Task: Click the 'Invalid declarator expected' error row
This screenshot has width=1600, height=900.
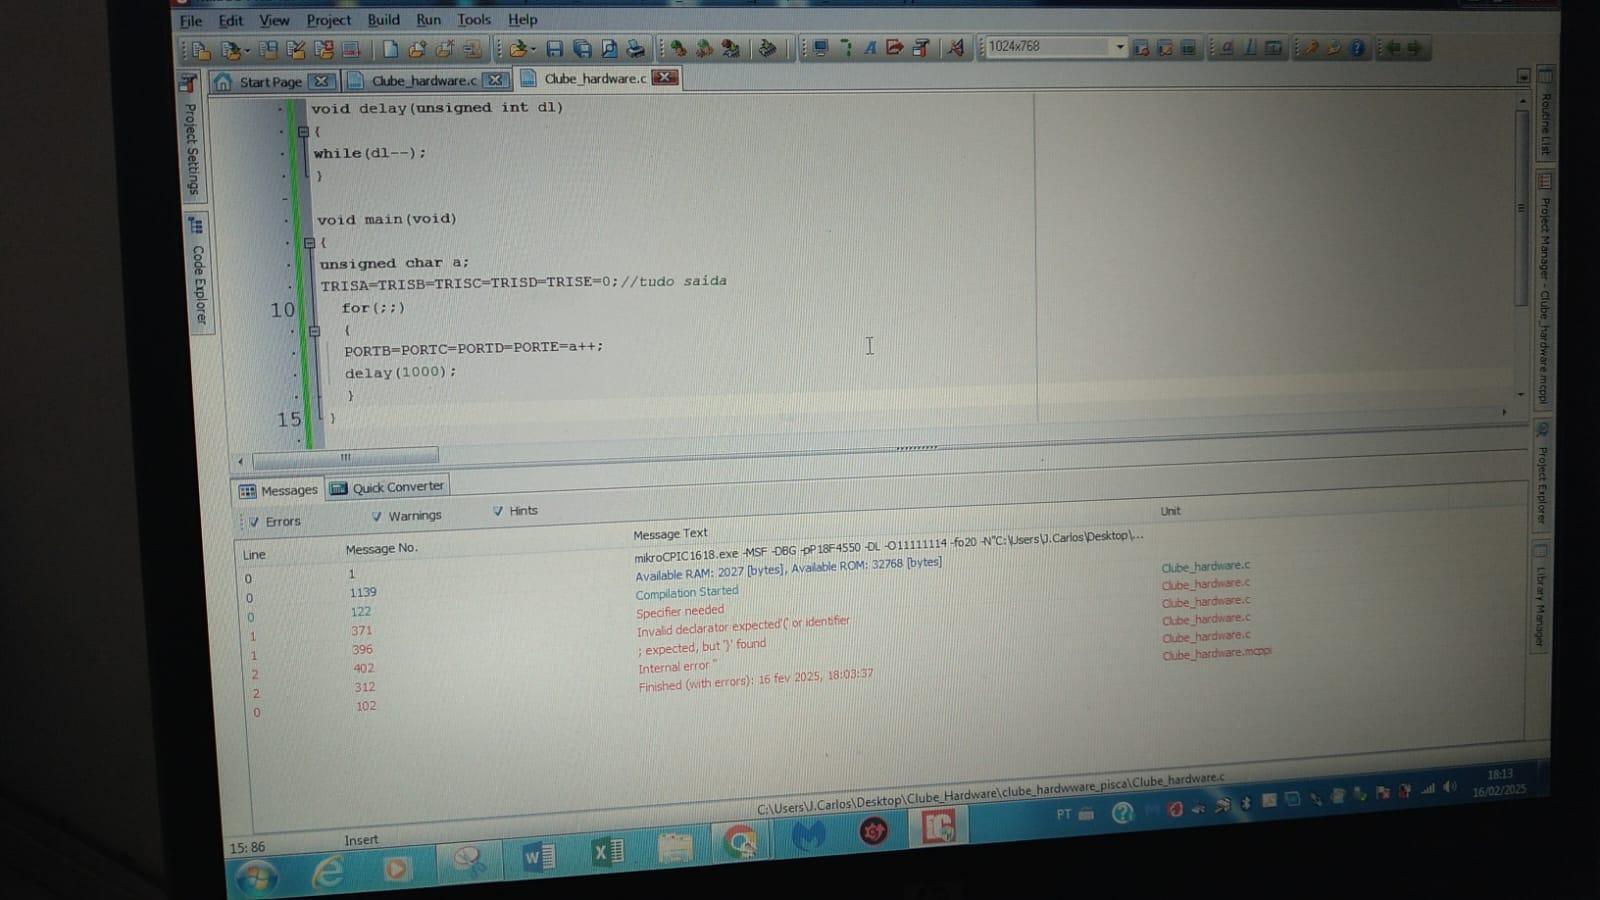Action: [743, 626]
